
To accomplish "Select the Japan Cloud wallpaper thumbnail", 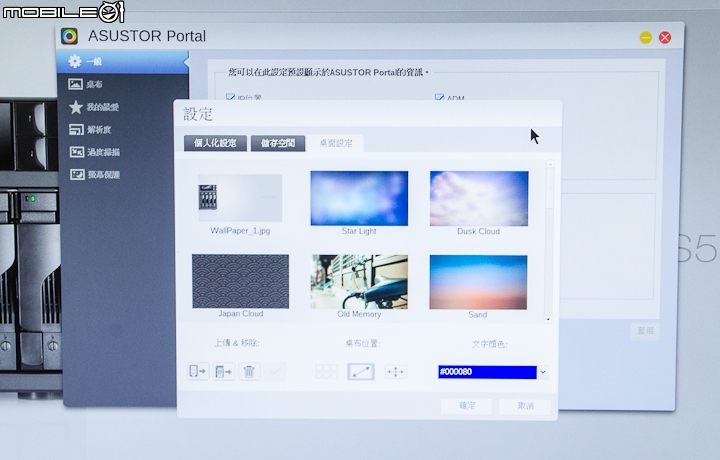I will pos(240,281).
